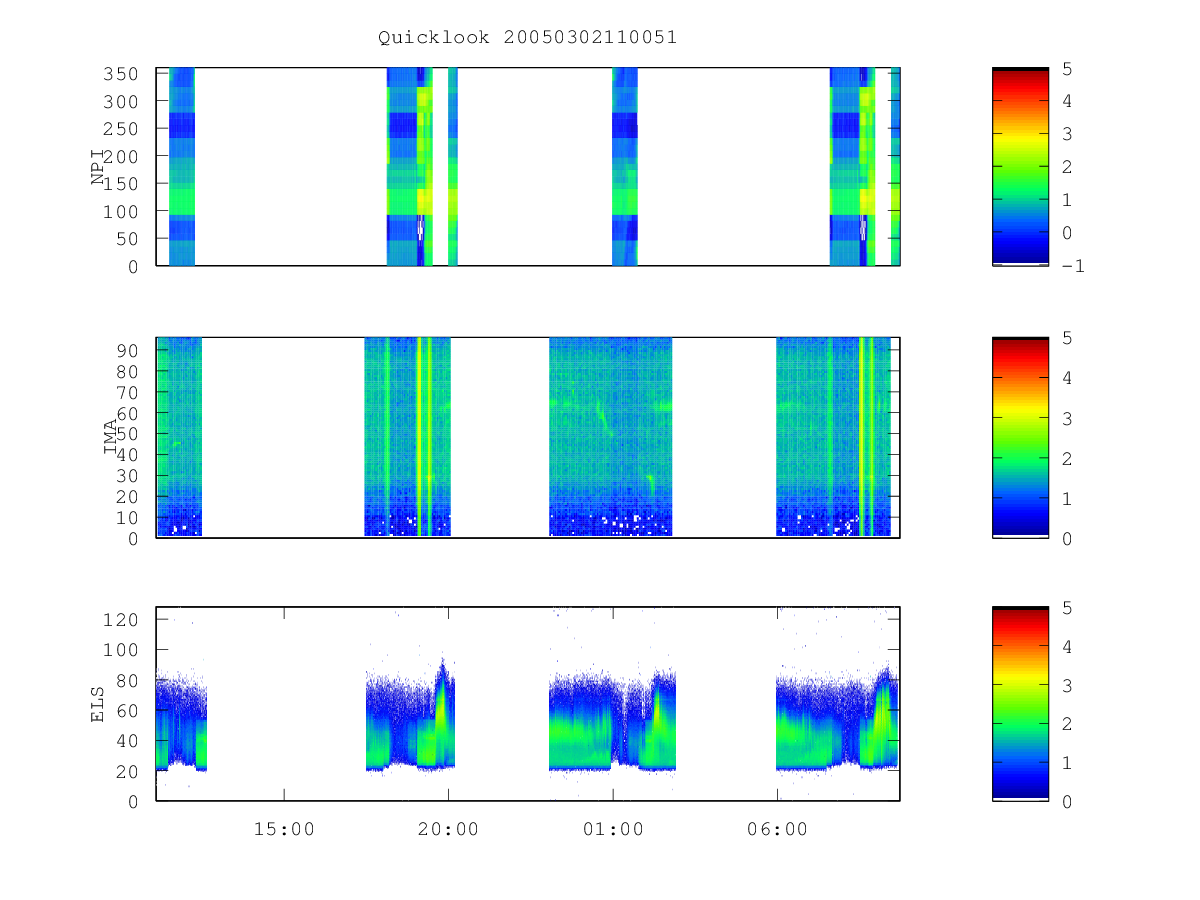Click the 20:00 time axis label
This screenshot has height=900, width=1200.
[448, 829]
